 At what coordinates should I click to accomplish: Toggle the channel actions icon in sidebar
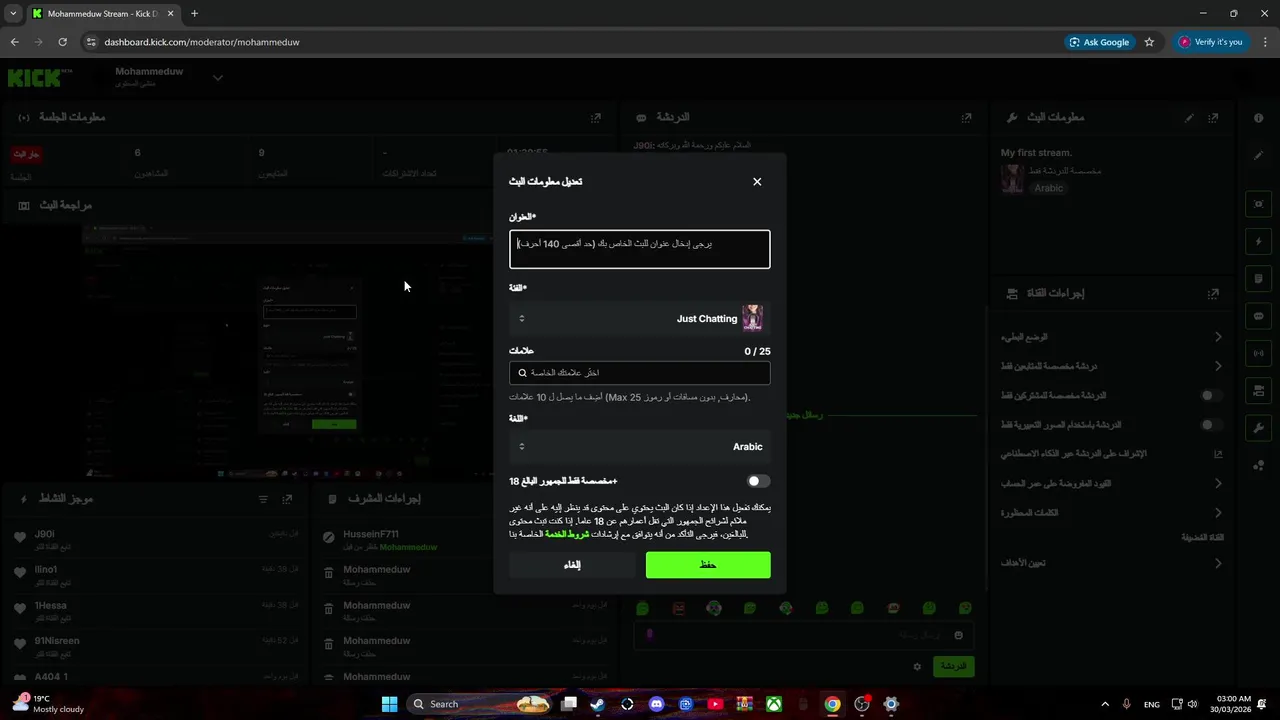pos(1259,390)
